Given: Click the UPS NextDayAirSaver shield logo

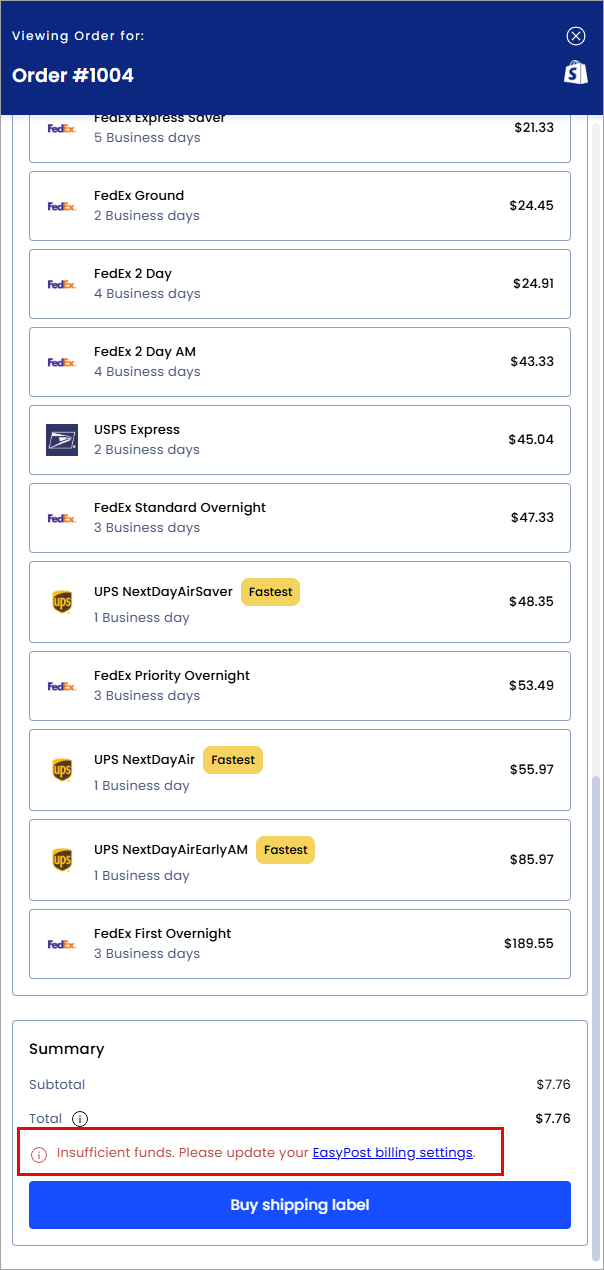Looking at the screenshot, I should coord(62,602).
